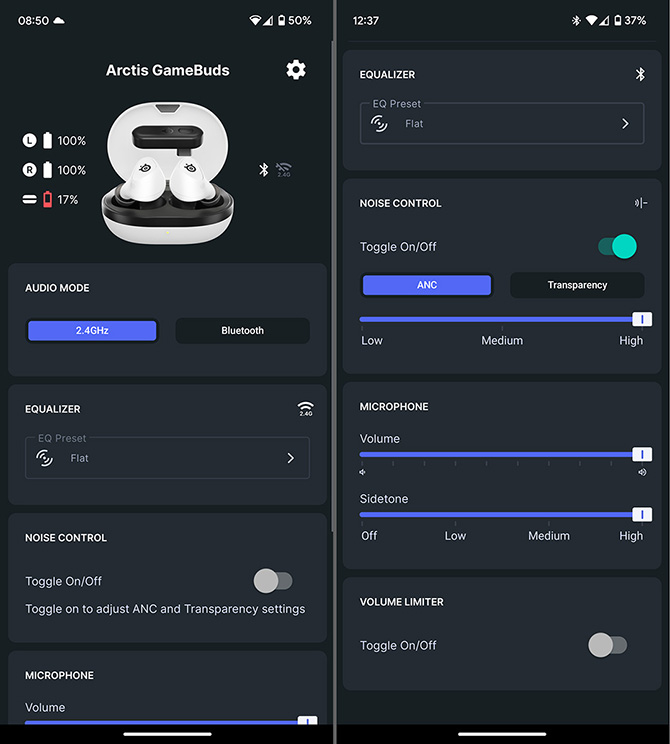
Task: Set ANC level to Low label
Action: click(372, 341)
